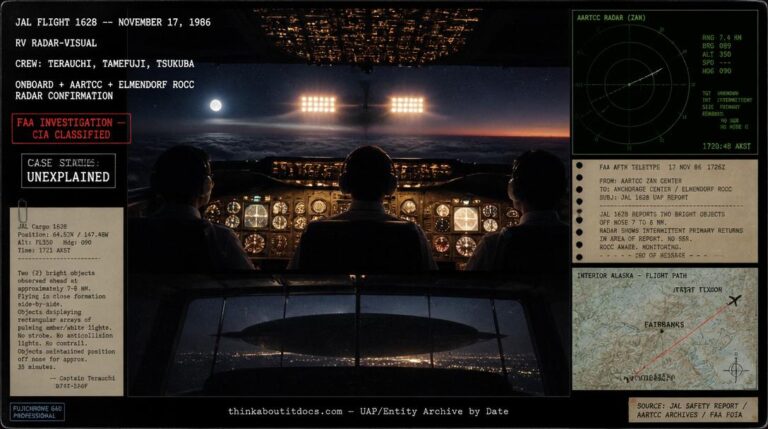The width and height of the screenshot is (768, 429).
Task: Click the FUJICHROME 640 PROFESSIONAL badge
Action: [x=37, y=412]
